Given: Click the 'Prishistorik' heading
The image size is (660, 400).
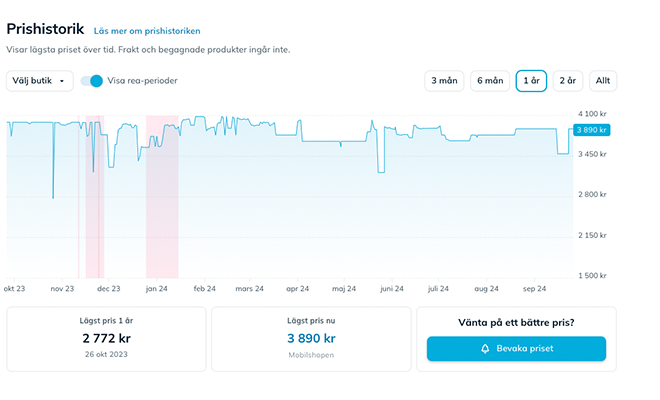Looking at the screenshot, I should coord(45,29).
